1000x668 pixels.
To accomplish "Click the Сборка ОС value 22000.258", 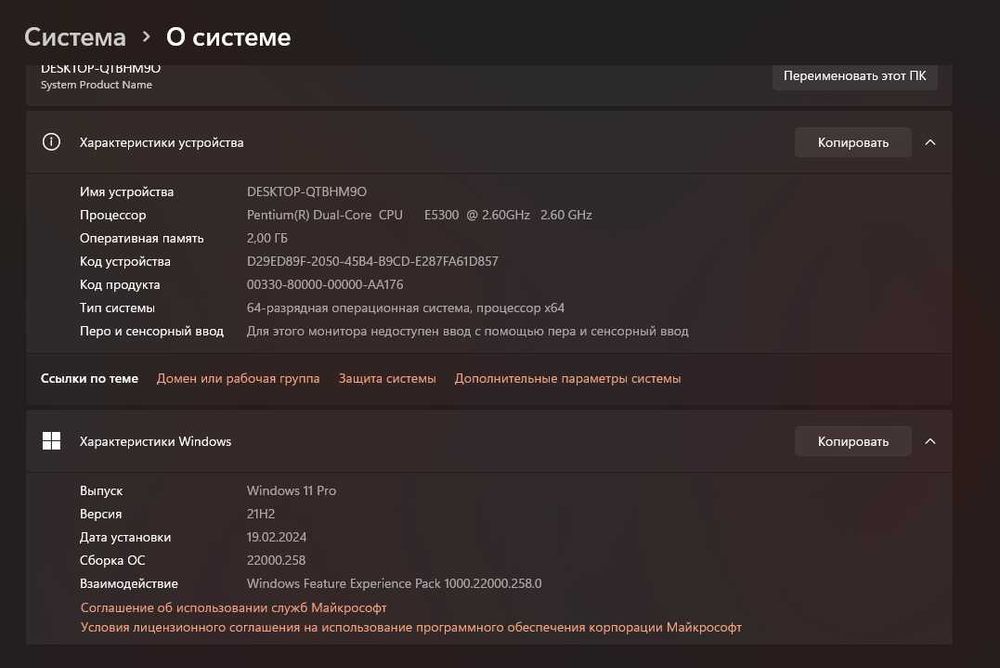I will pyautogui.click(x=276, y=561).
